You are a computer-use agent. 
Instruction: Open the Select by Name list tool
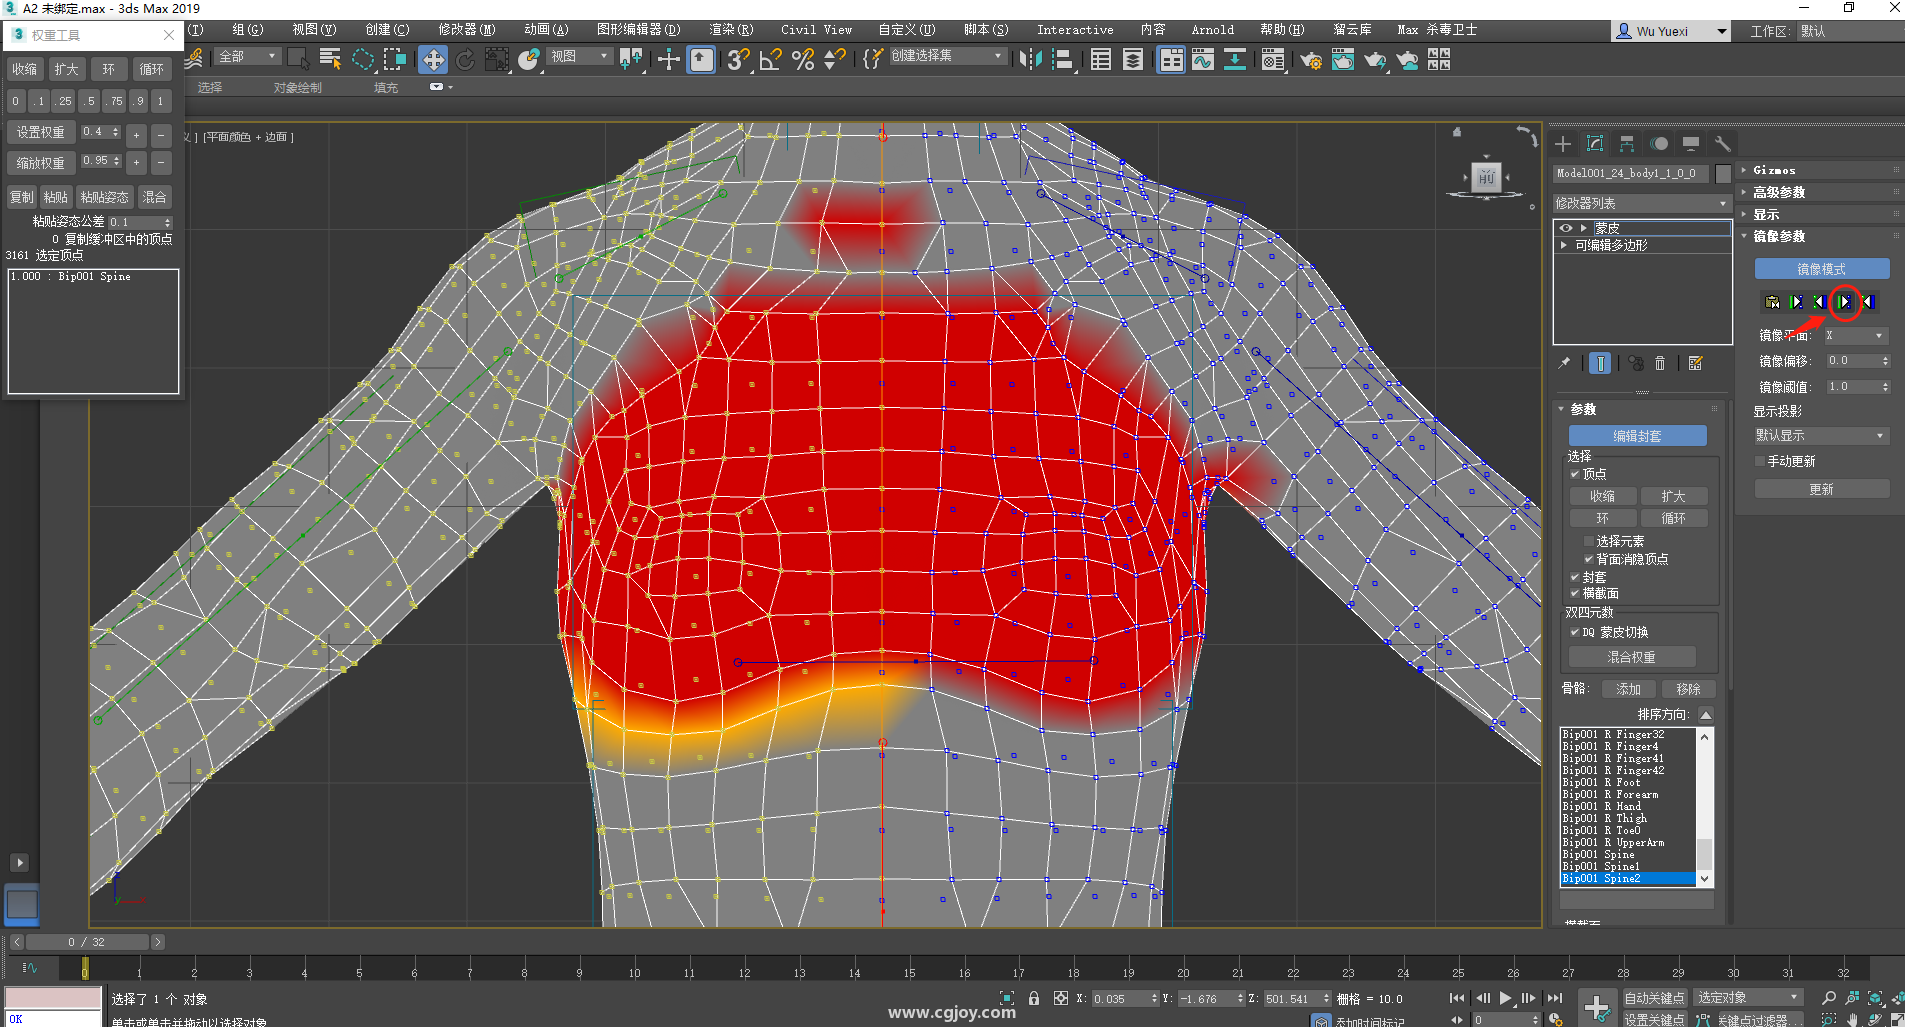[330, 60]
